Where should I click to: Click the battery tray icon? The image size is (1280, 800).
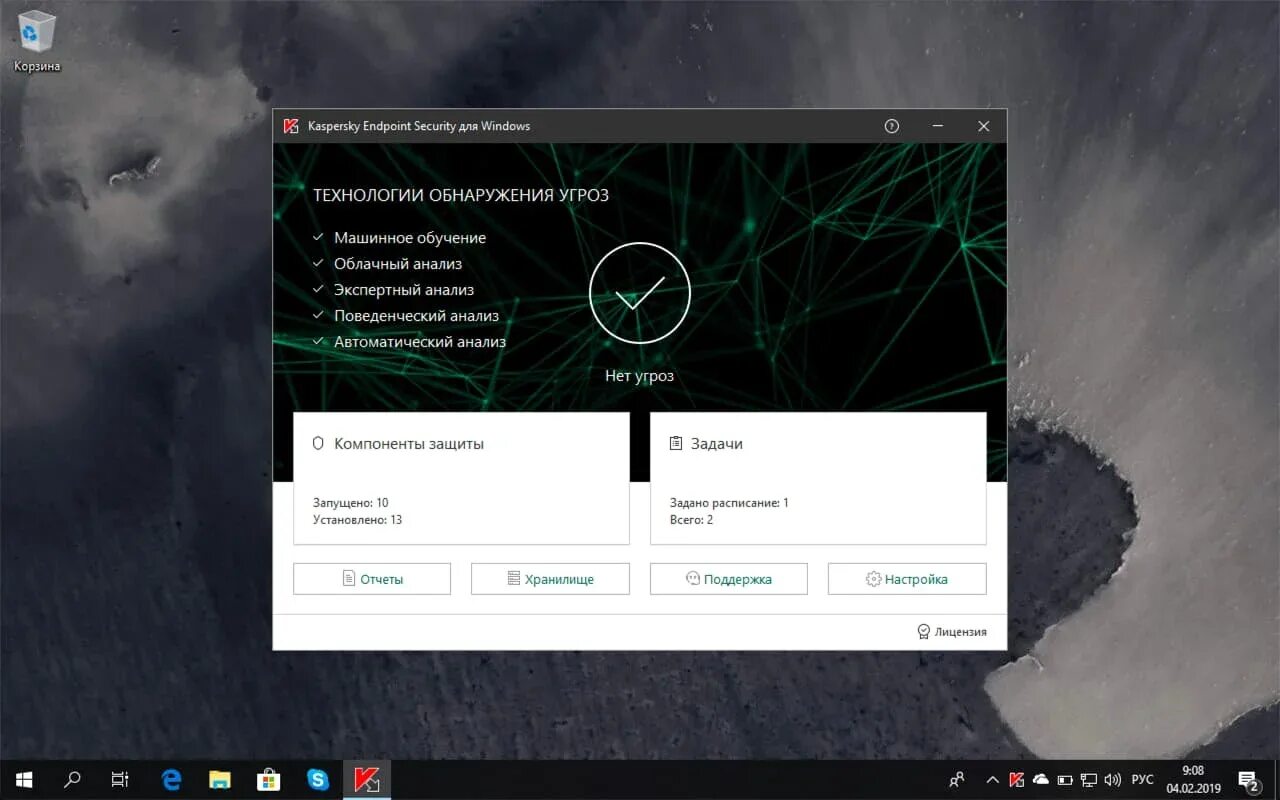tap(1065, 779)
